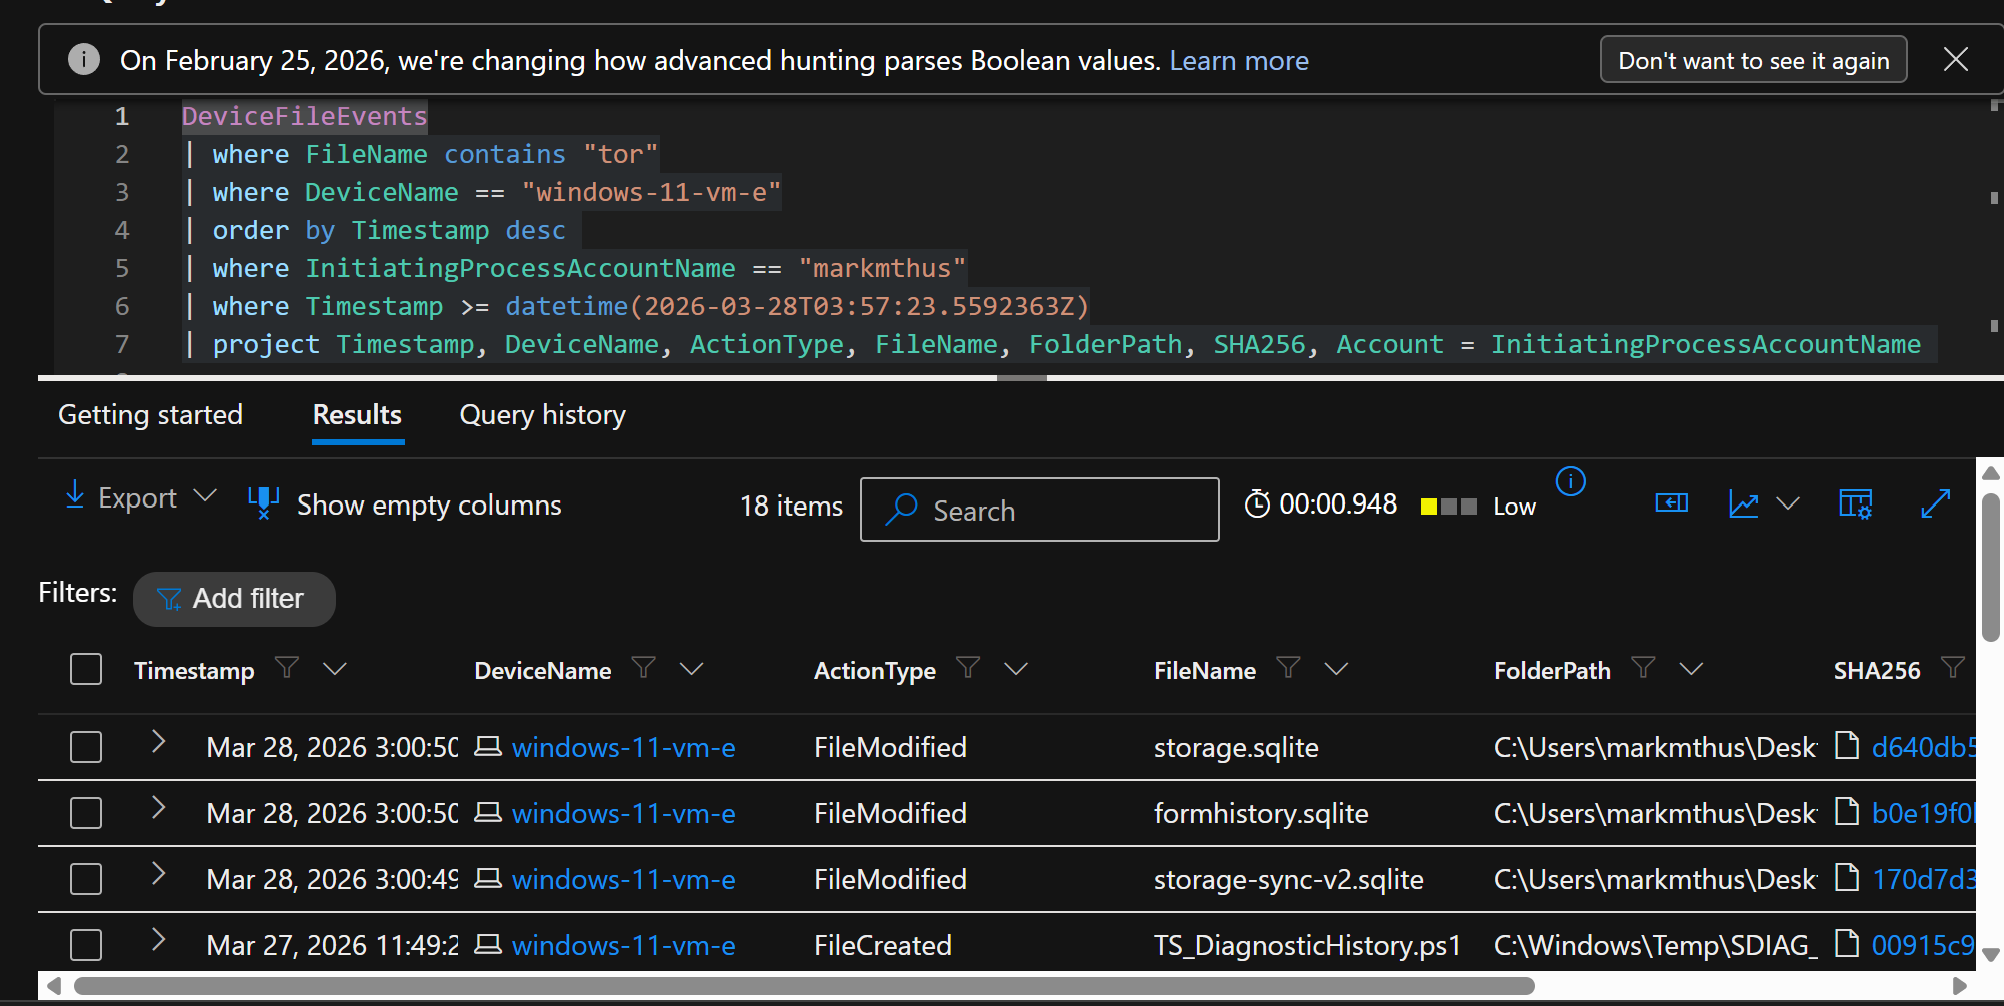This screenshot has height=1006, width=2004.
Task: Filter the ActionType column
Action: pyautogui.click(x=967, y=668)
